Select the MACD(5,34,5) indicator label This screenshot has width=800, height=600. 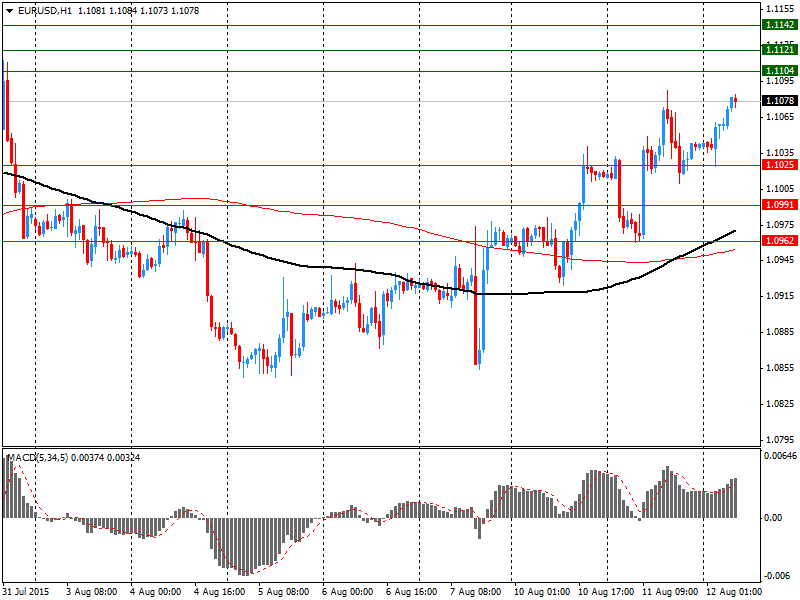(x=38, y=458)
